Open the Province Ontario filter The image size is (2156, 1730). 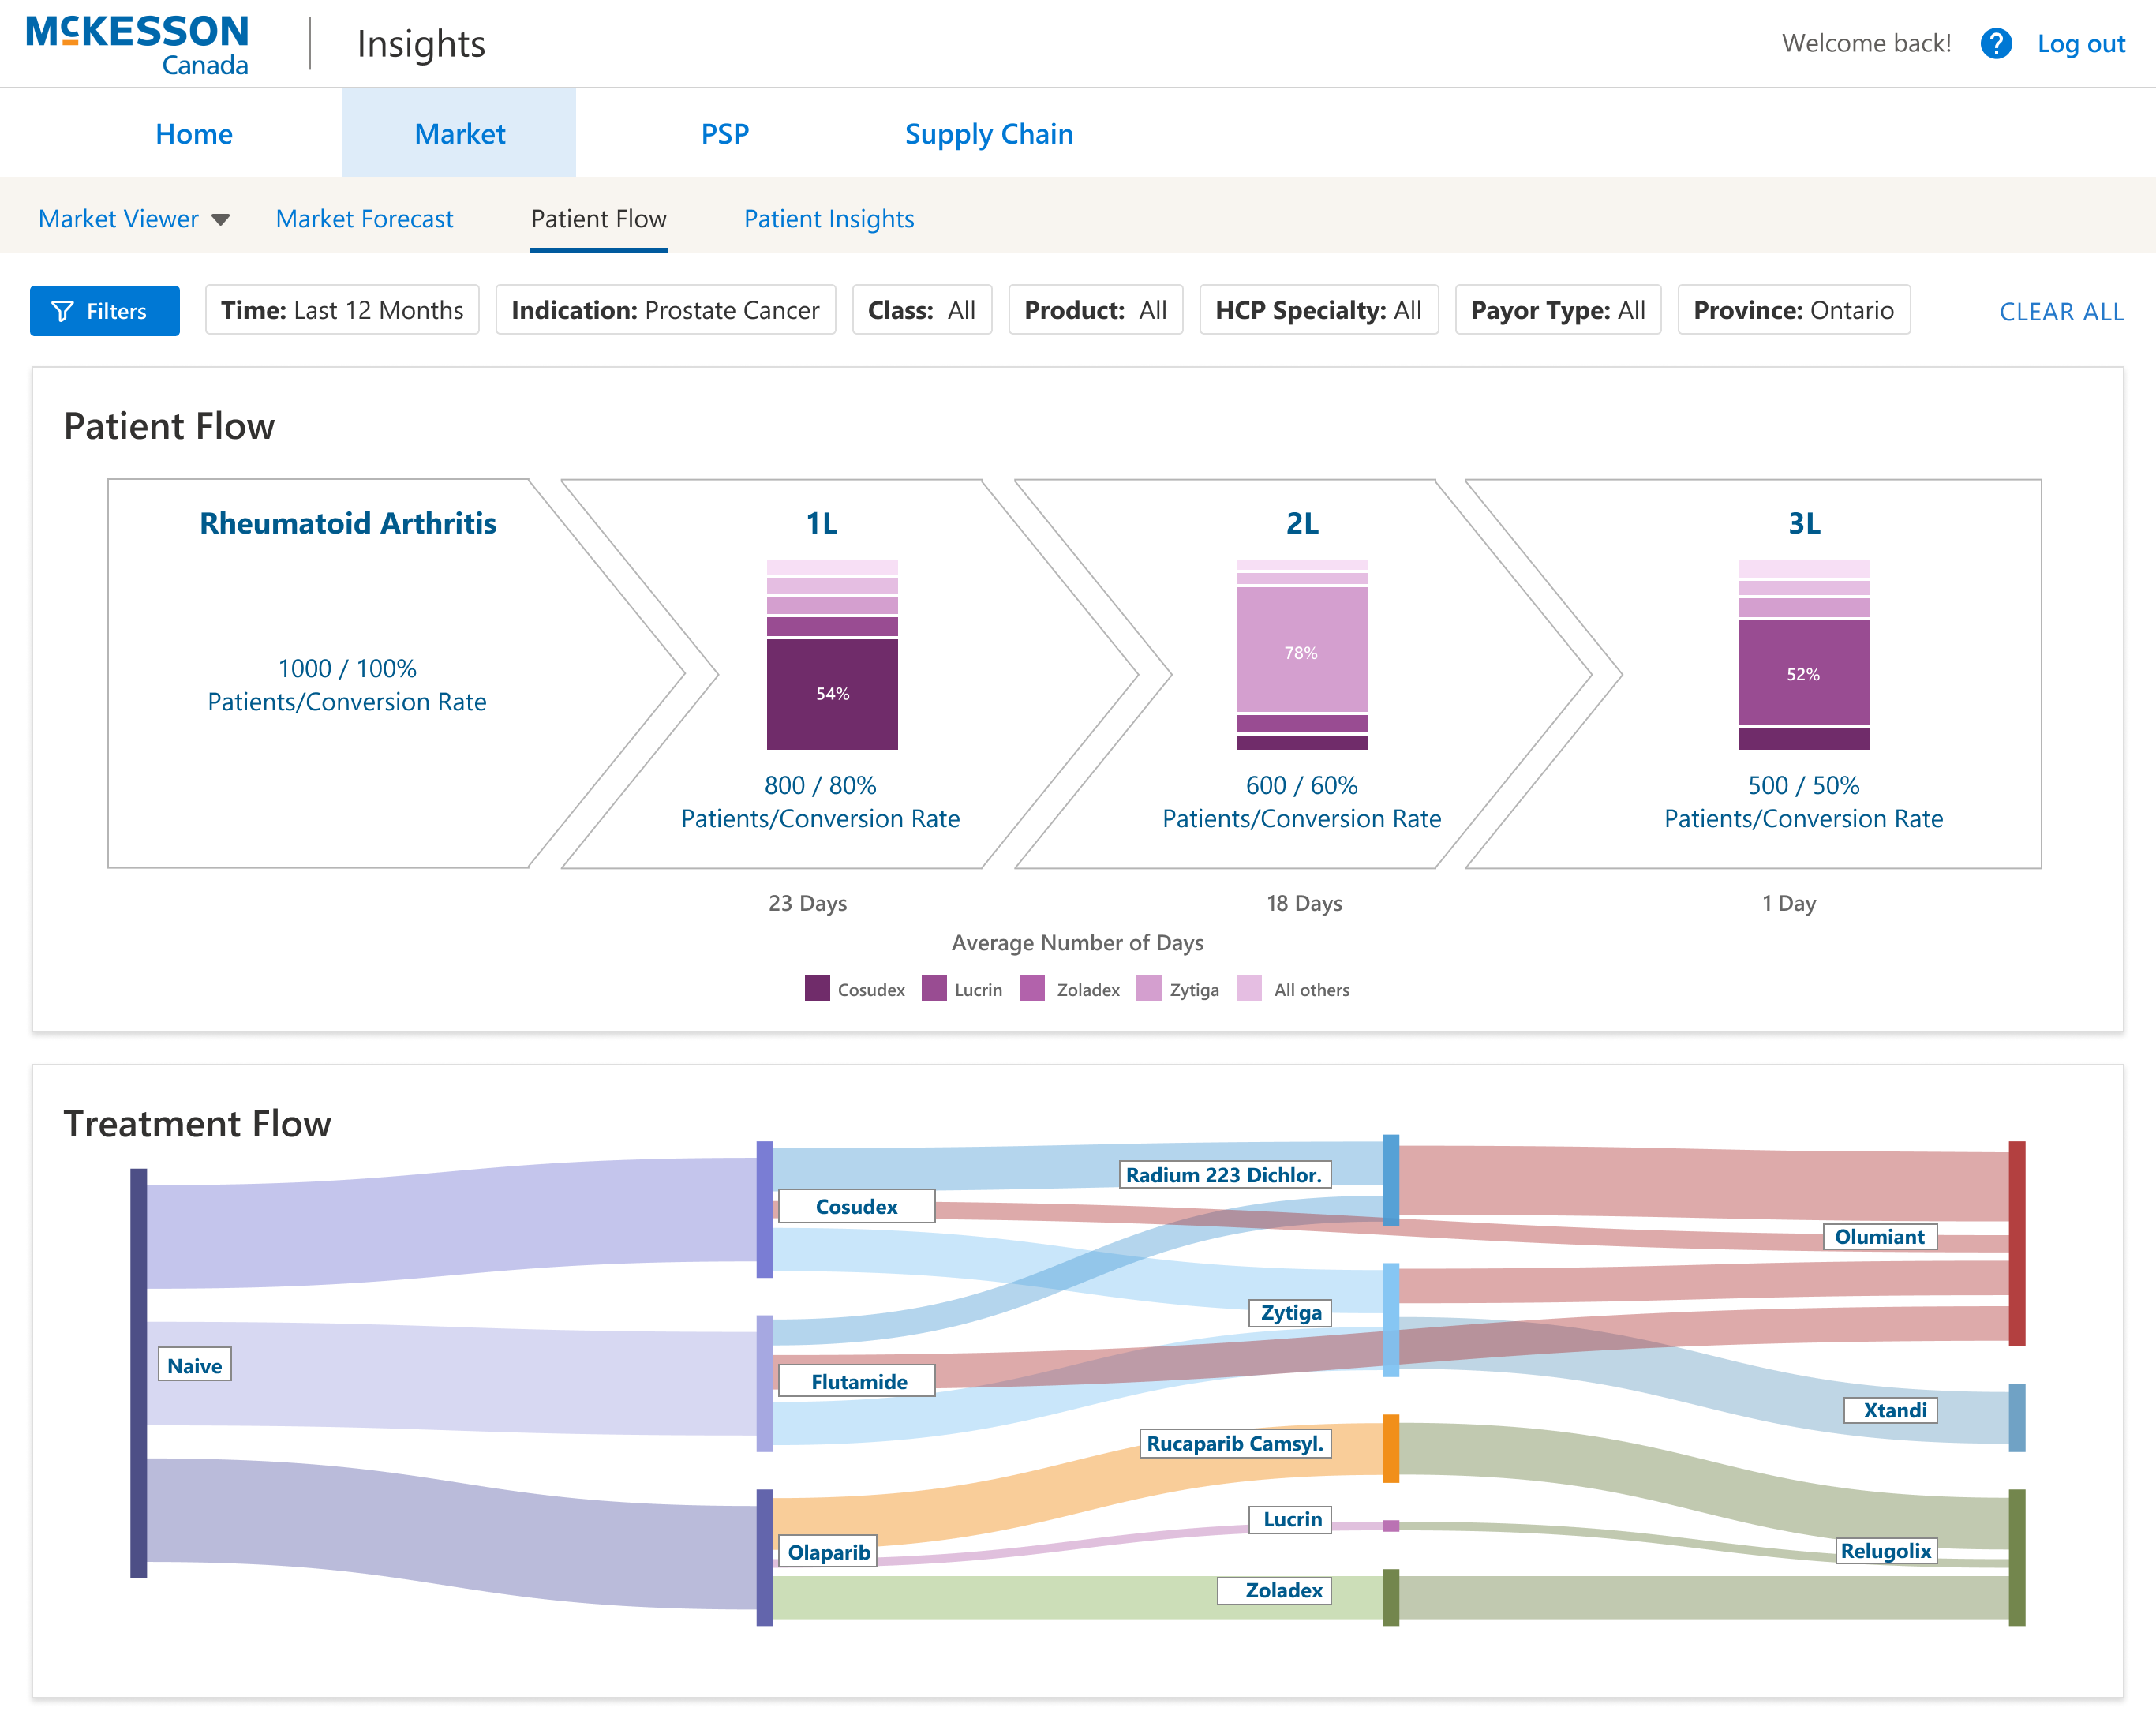tap(1793, 311)
